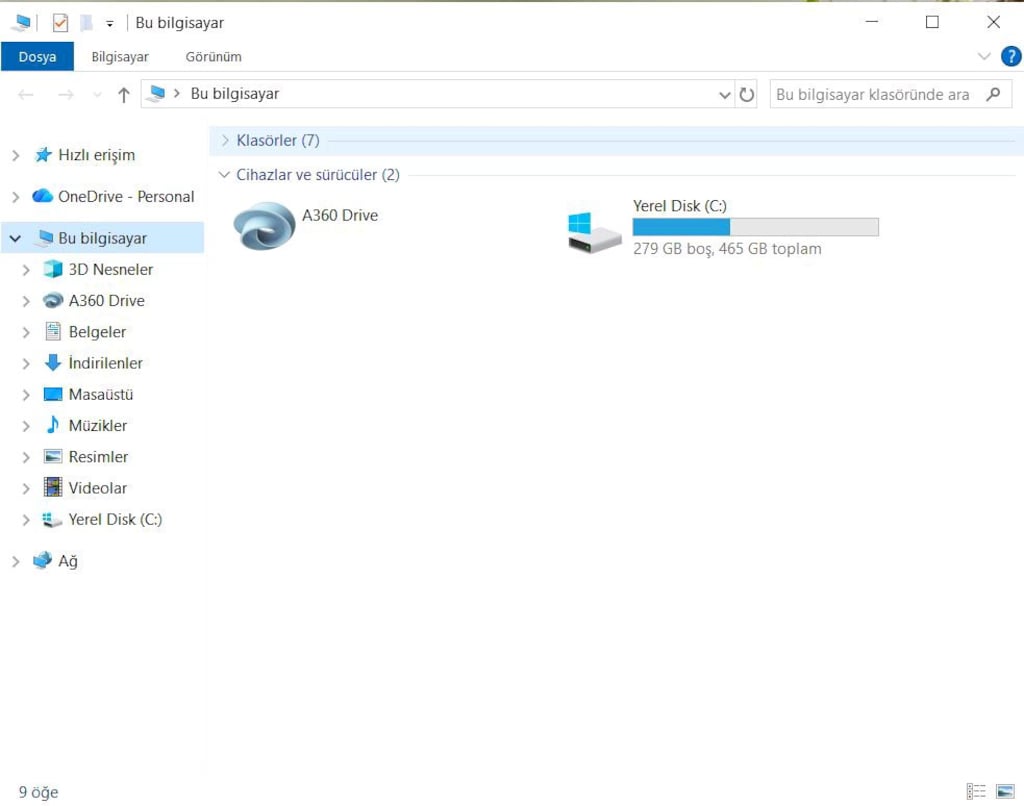Viewport: 1024px width, 806px height.
Task: Click the search magnifier icon
Action: click(x=993, y=95)
